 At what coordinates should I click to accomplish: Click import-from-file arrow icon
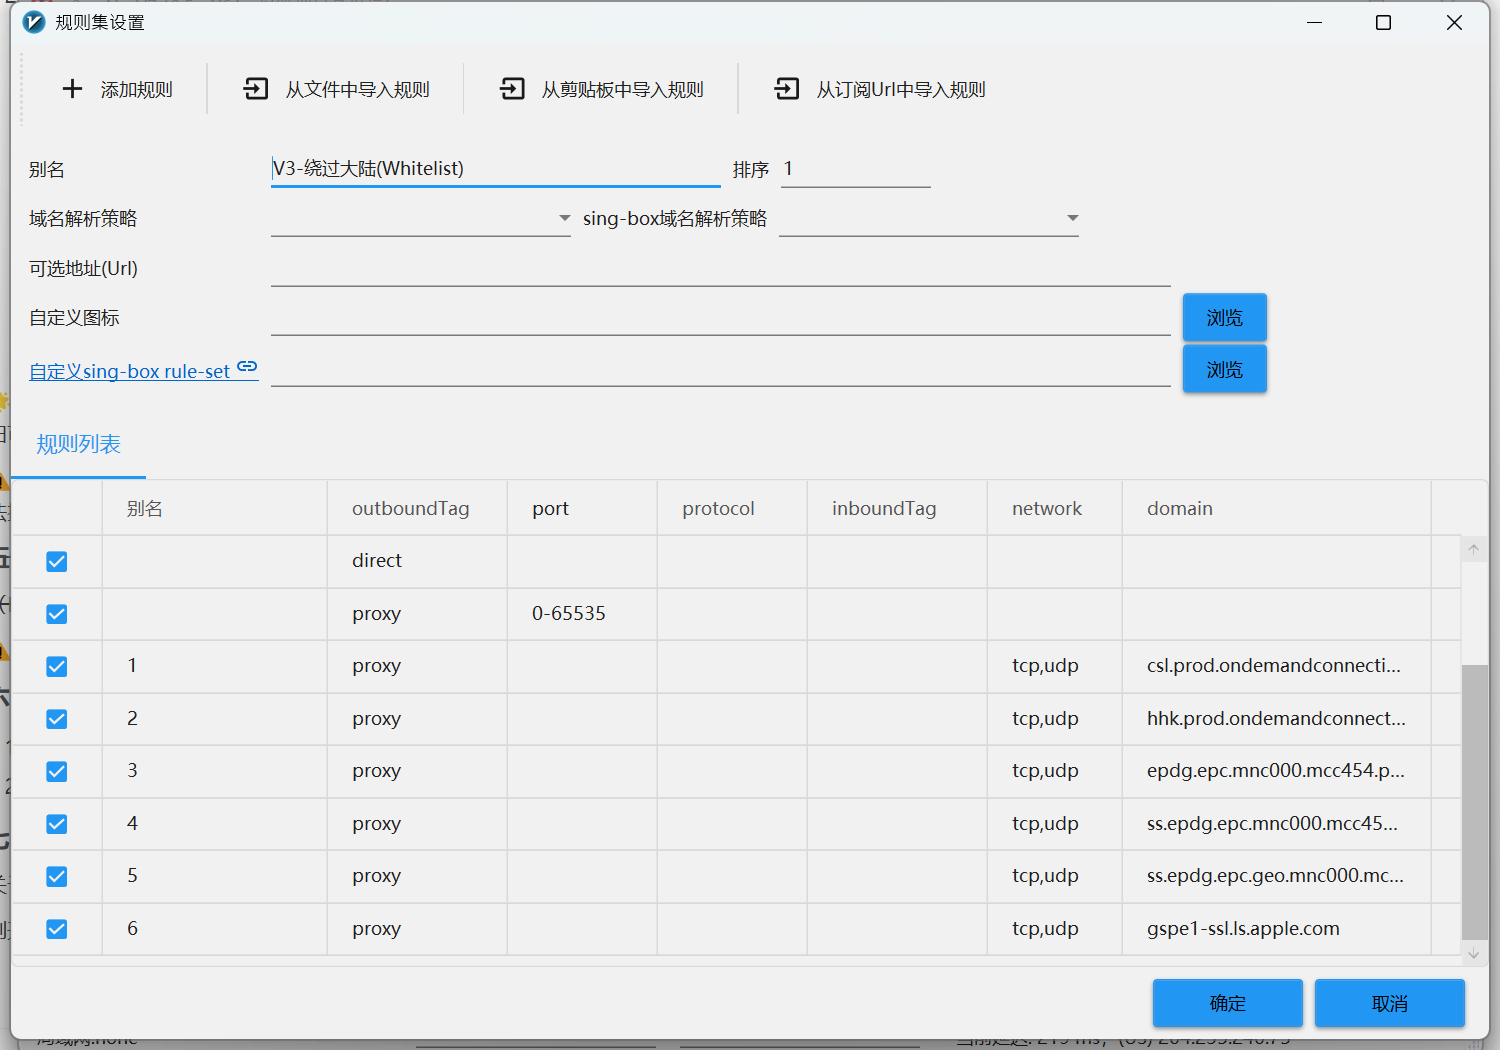[256, 89]
